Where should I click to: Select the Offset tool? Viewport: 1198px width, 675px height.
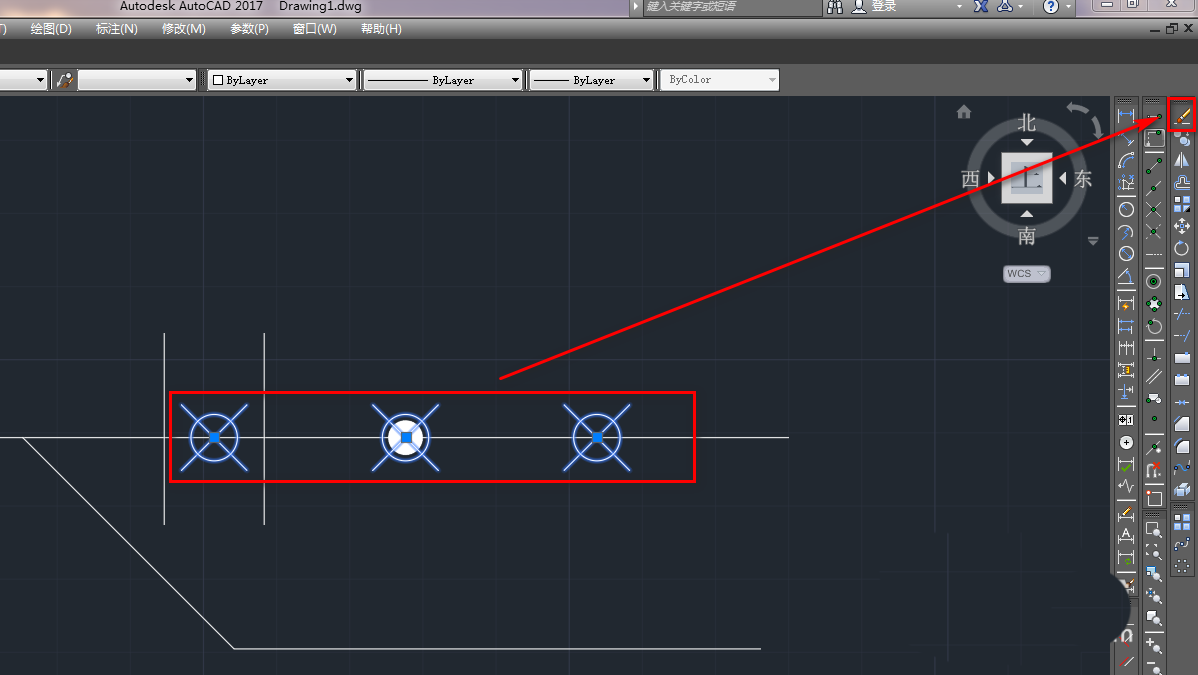point(1182,183)
